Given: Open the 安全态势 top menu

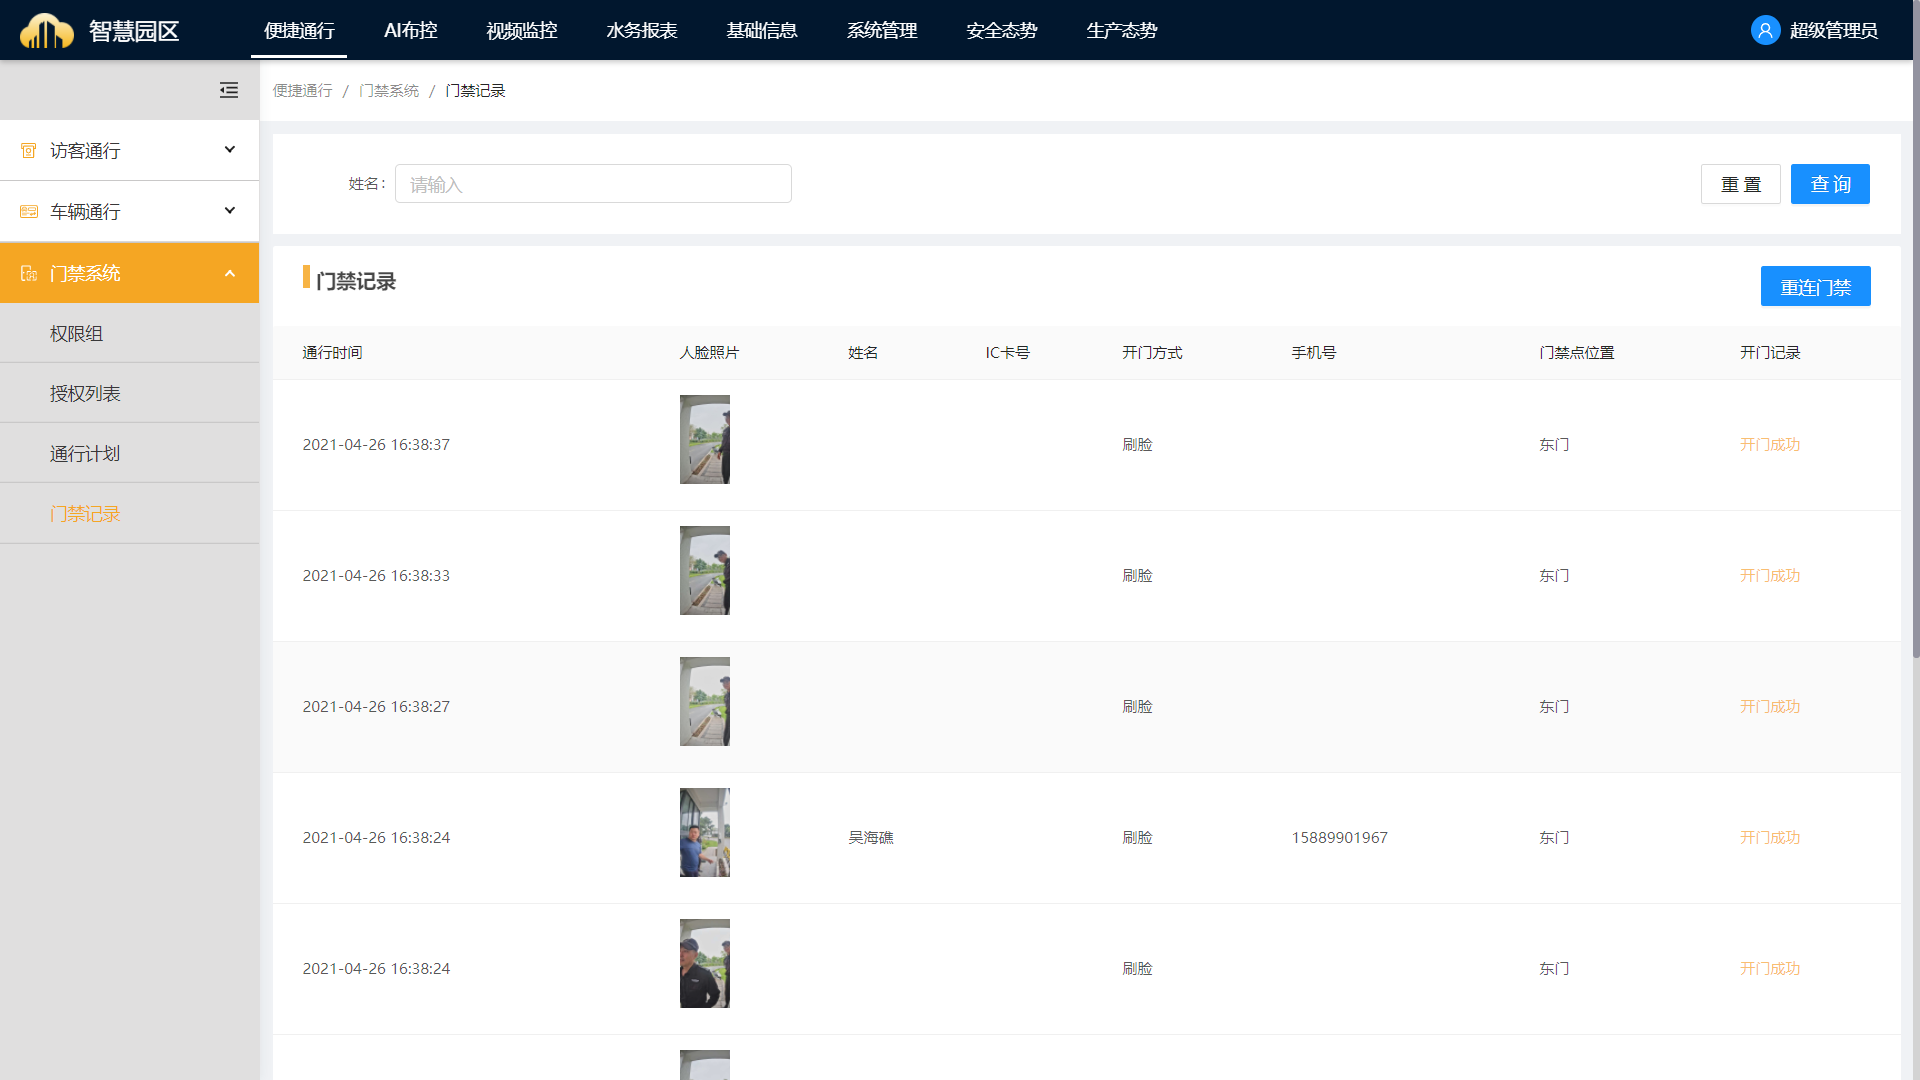Looking at the screenshot, I should pyautogui.click(x=1001, y=30).
